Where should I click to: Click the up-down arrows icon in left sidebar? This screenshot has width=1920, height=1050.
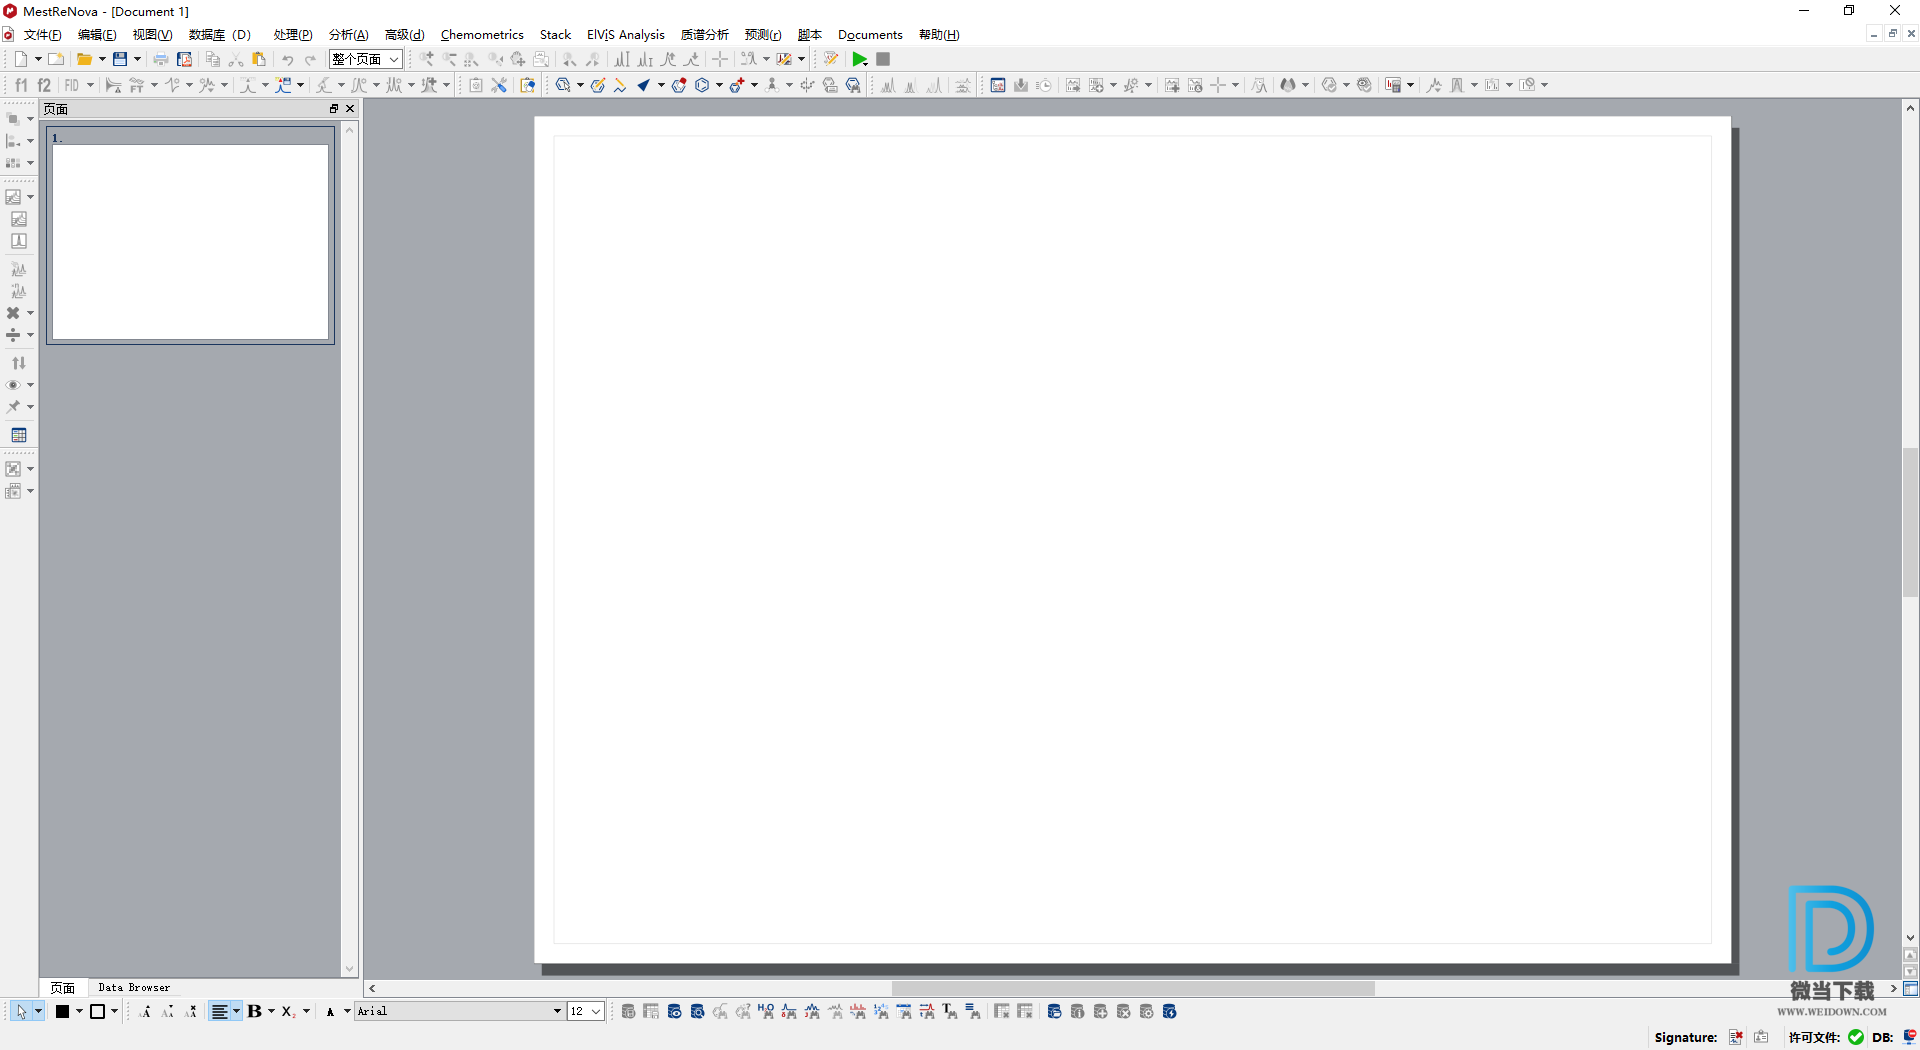point(19,363)
